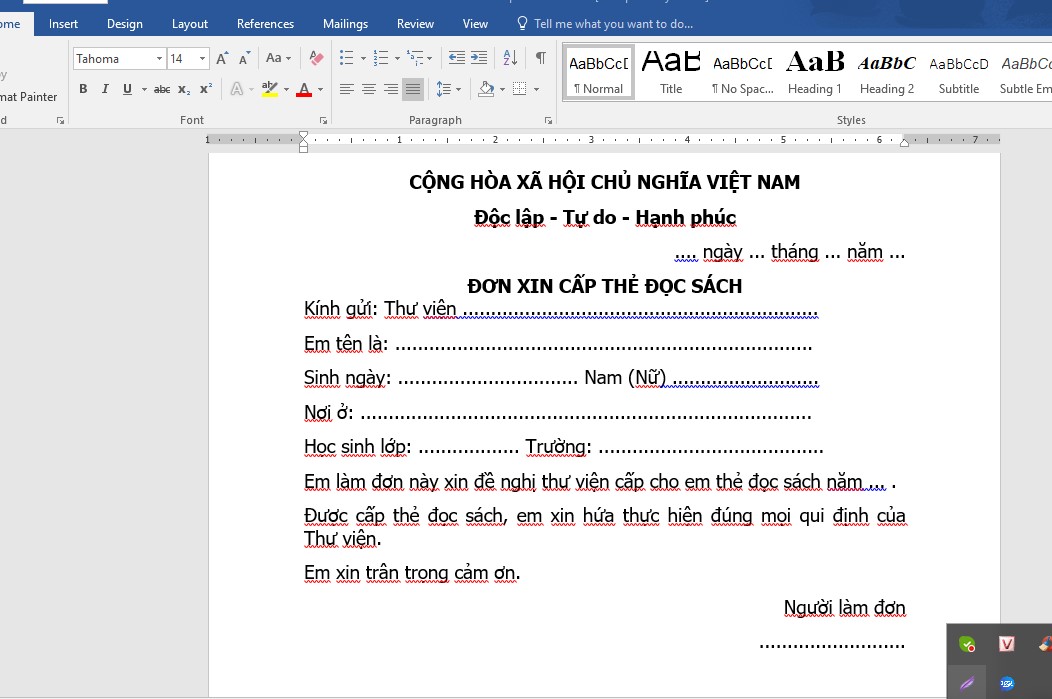Image resolution: width=1052 pixels, height=699 pixels.
Task: Open the Mailings ribbon tab
Action: point(345,23)
